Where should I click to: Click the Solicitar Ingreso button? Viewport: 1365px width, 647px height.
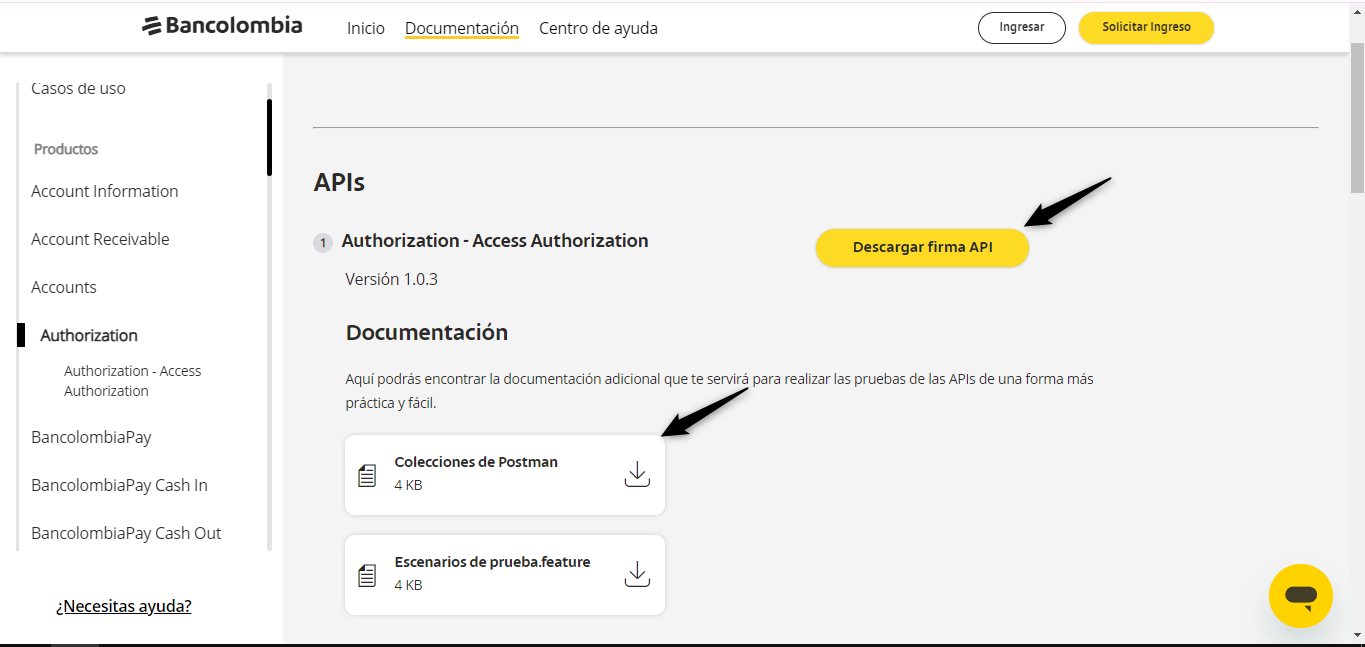tap(1146, 28)
